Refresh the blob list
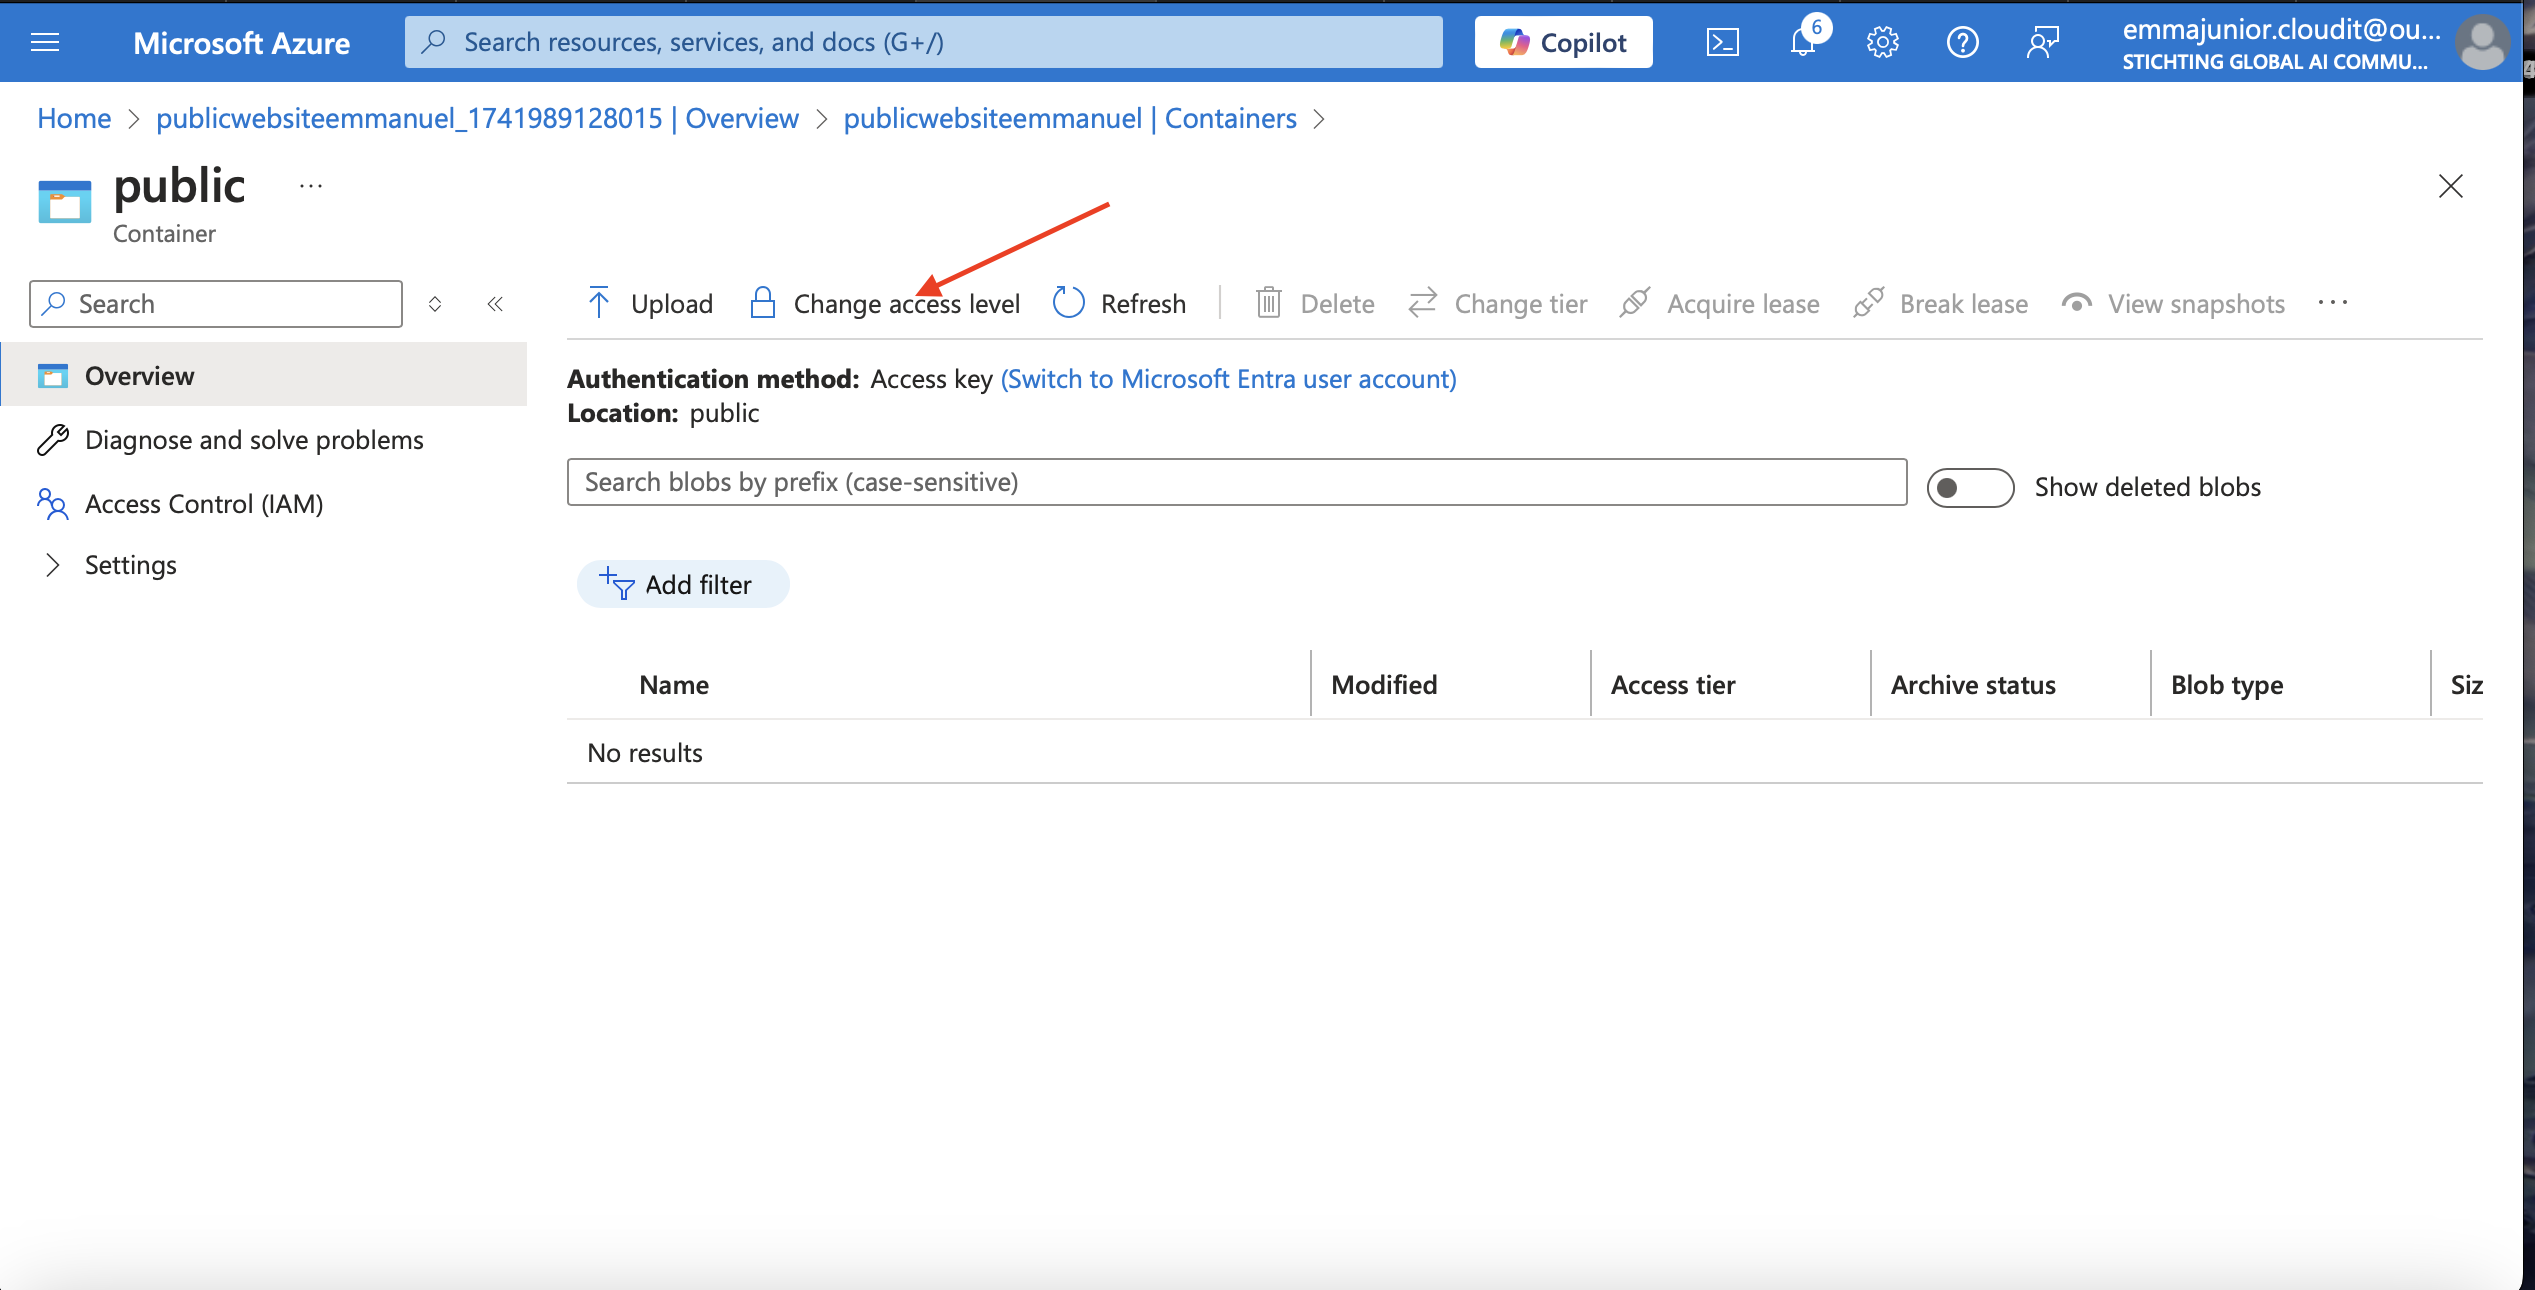 click(1120, 303)
